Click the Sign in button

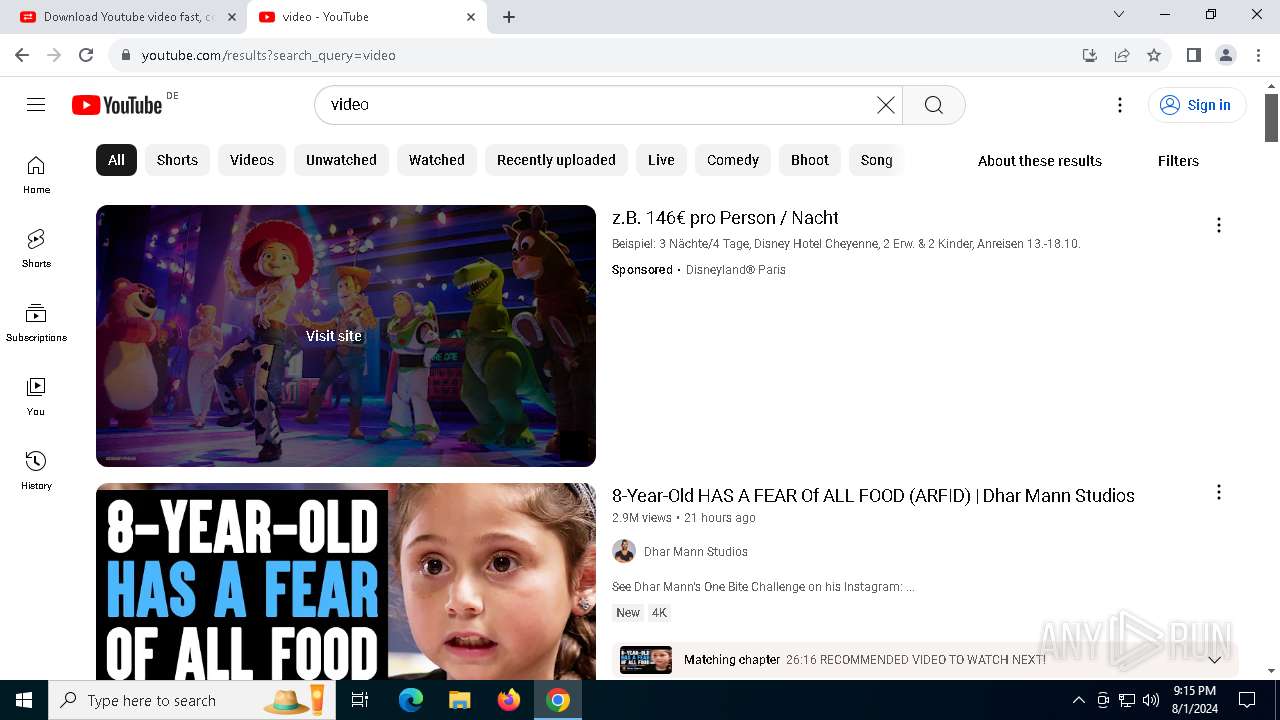(x=1197, y=105)
